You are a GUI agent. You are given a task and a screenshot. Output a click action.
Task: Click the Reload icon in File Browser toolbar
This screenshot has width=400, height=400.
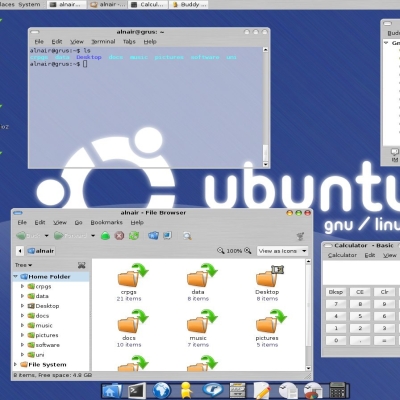point(134,236)
